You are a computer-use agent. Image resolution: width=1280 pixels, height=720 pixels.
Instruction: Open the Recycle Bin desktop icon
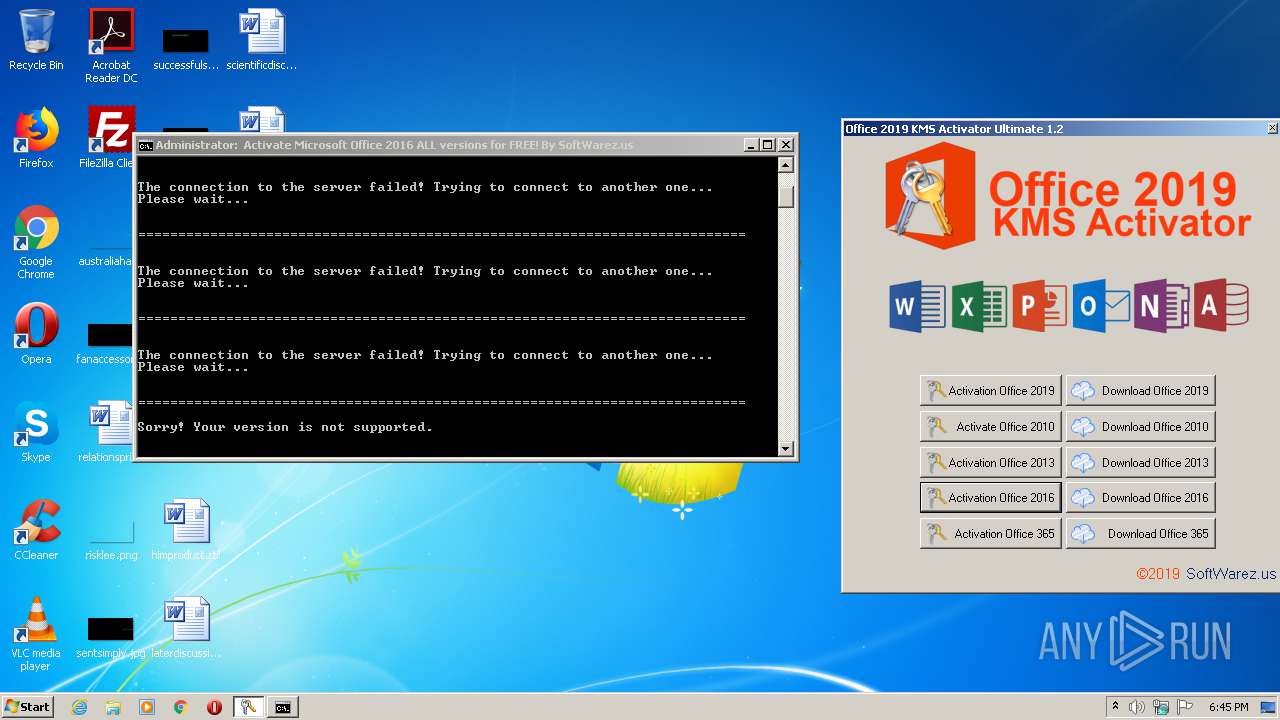36,41
